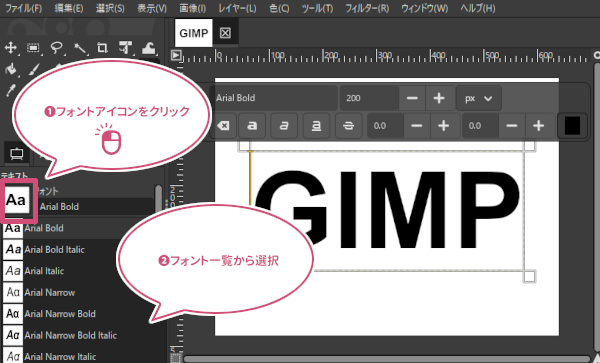This screenshot has height=363, width=600.
Task: Open the ファイル(F) menu
Action: pos(24,8)
